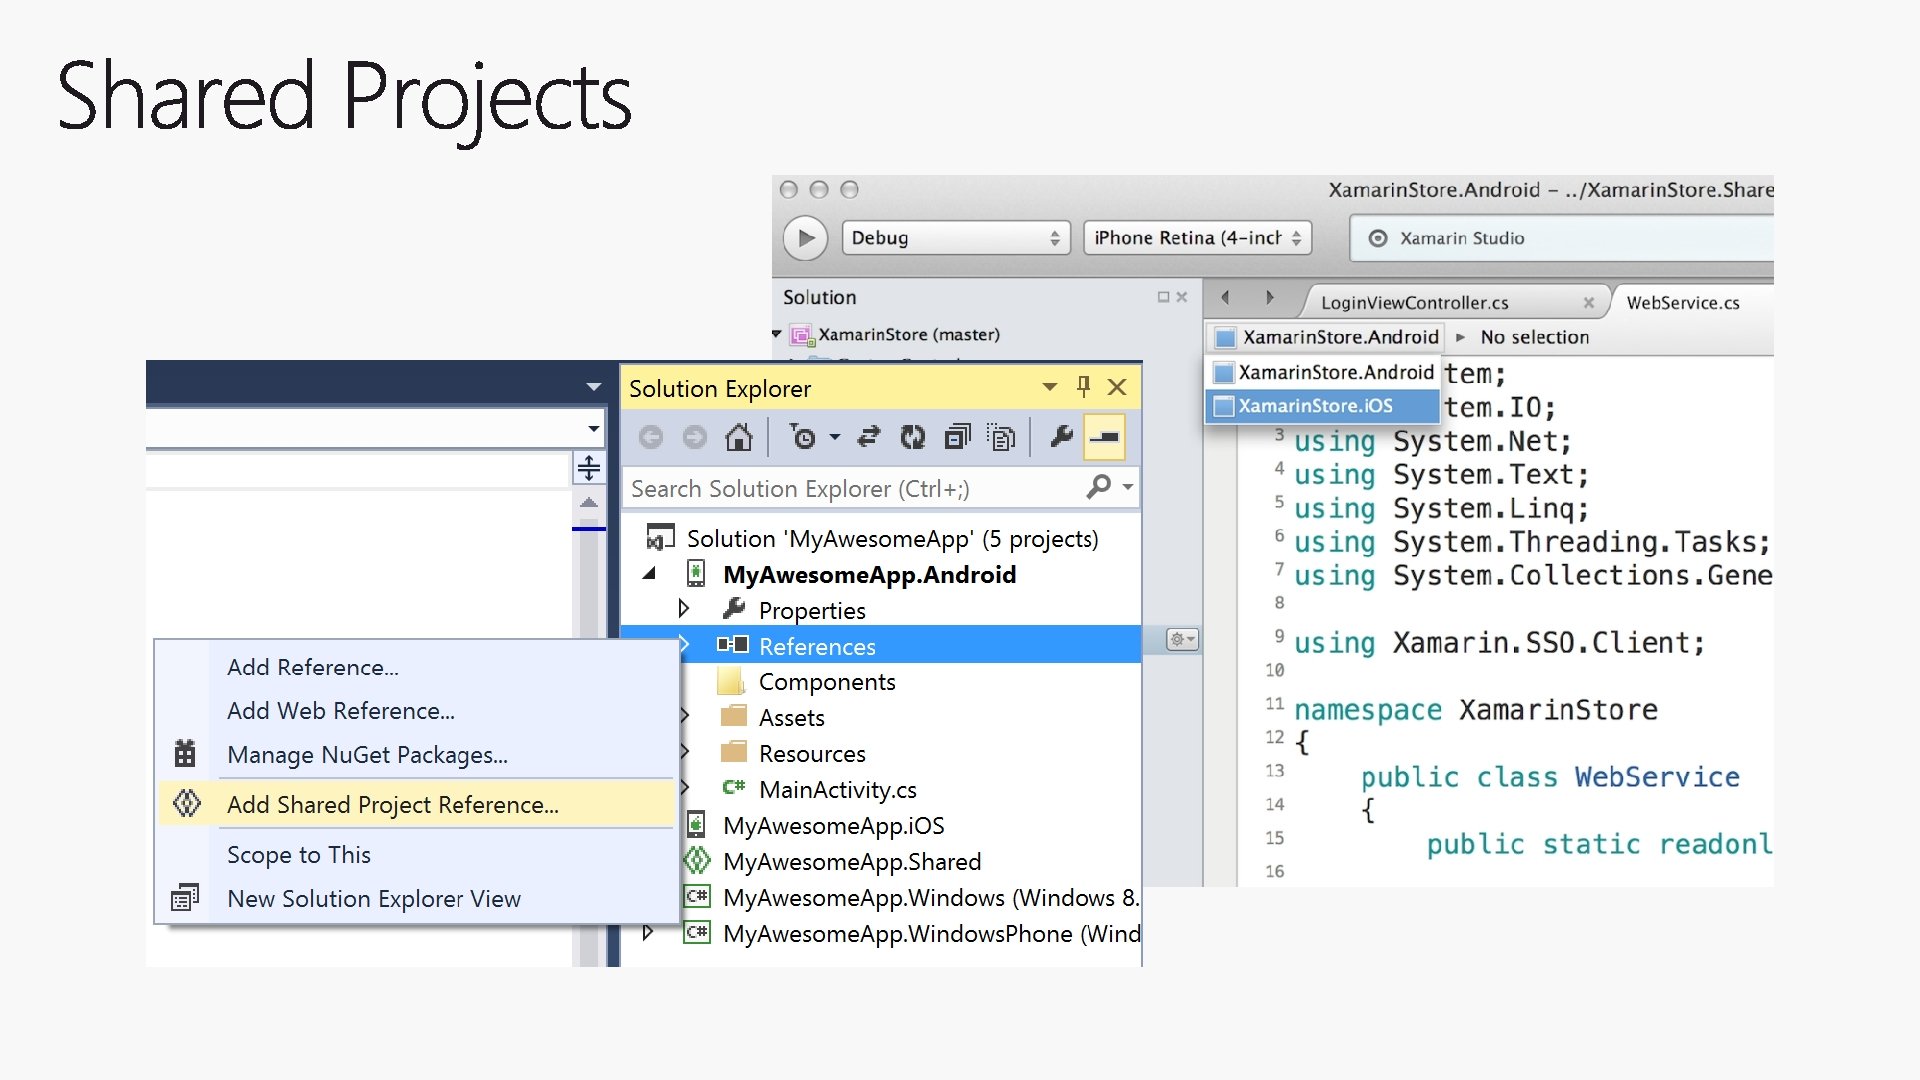Click the Refresh icon in Solution Explorer

click(912, 437)
